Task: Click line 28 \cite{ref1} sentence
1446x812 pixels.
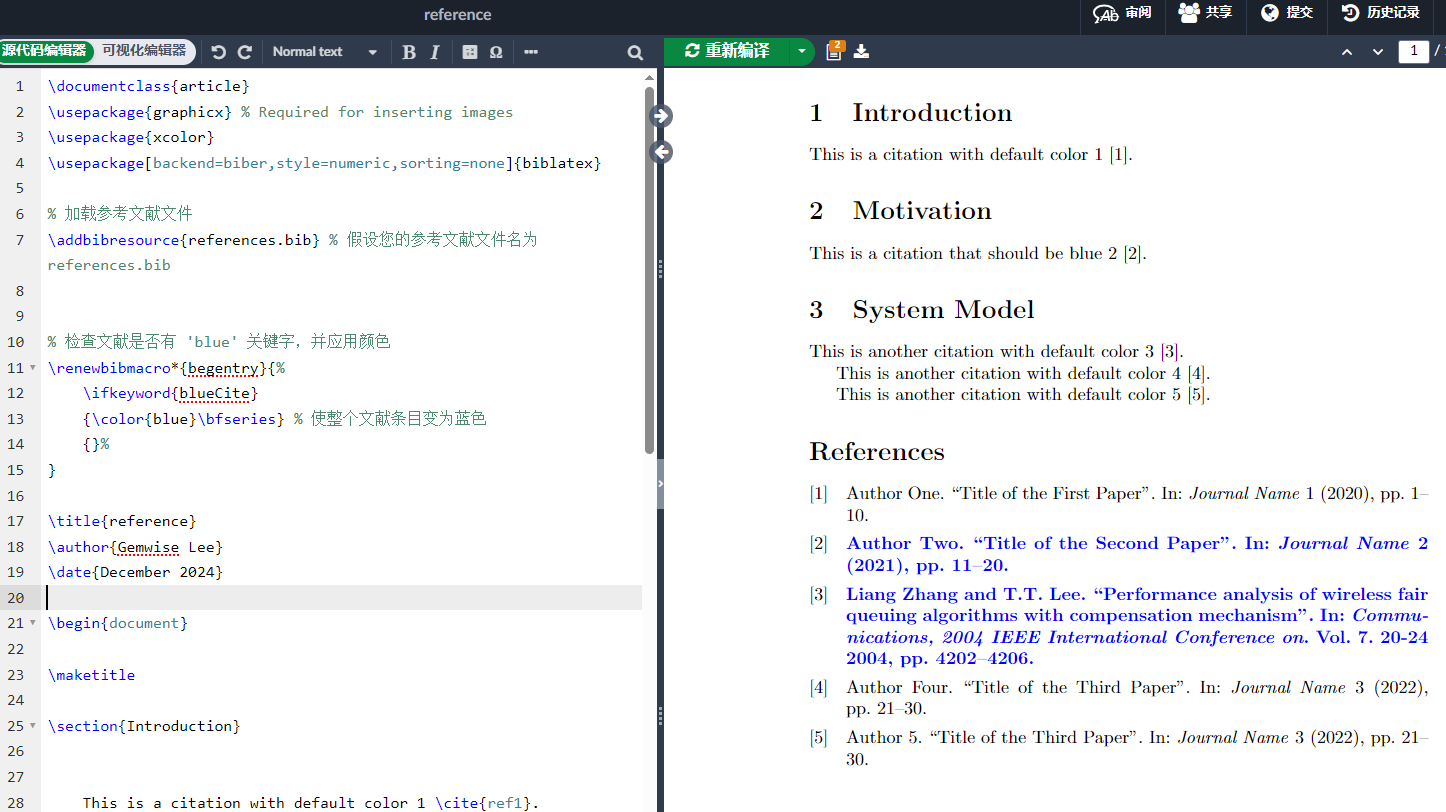Action: [x=311, y=803]
